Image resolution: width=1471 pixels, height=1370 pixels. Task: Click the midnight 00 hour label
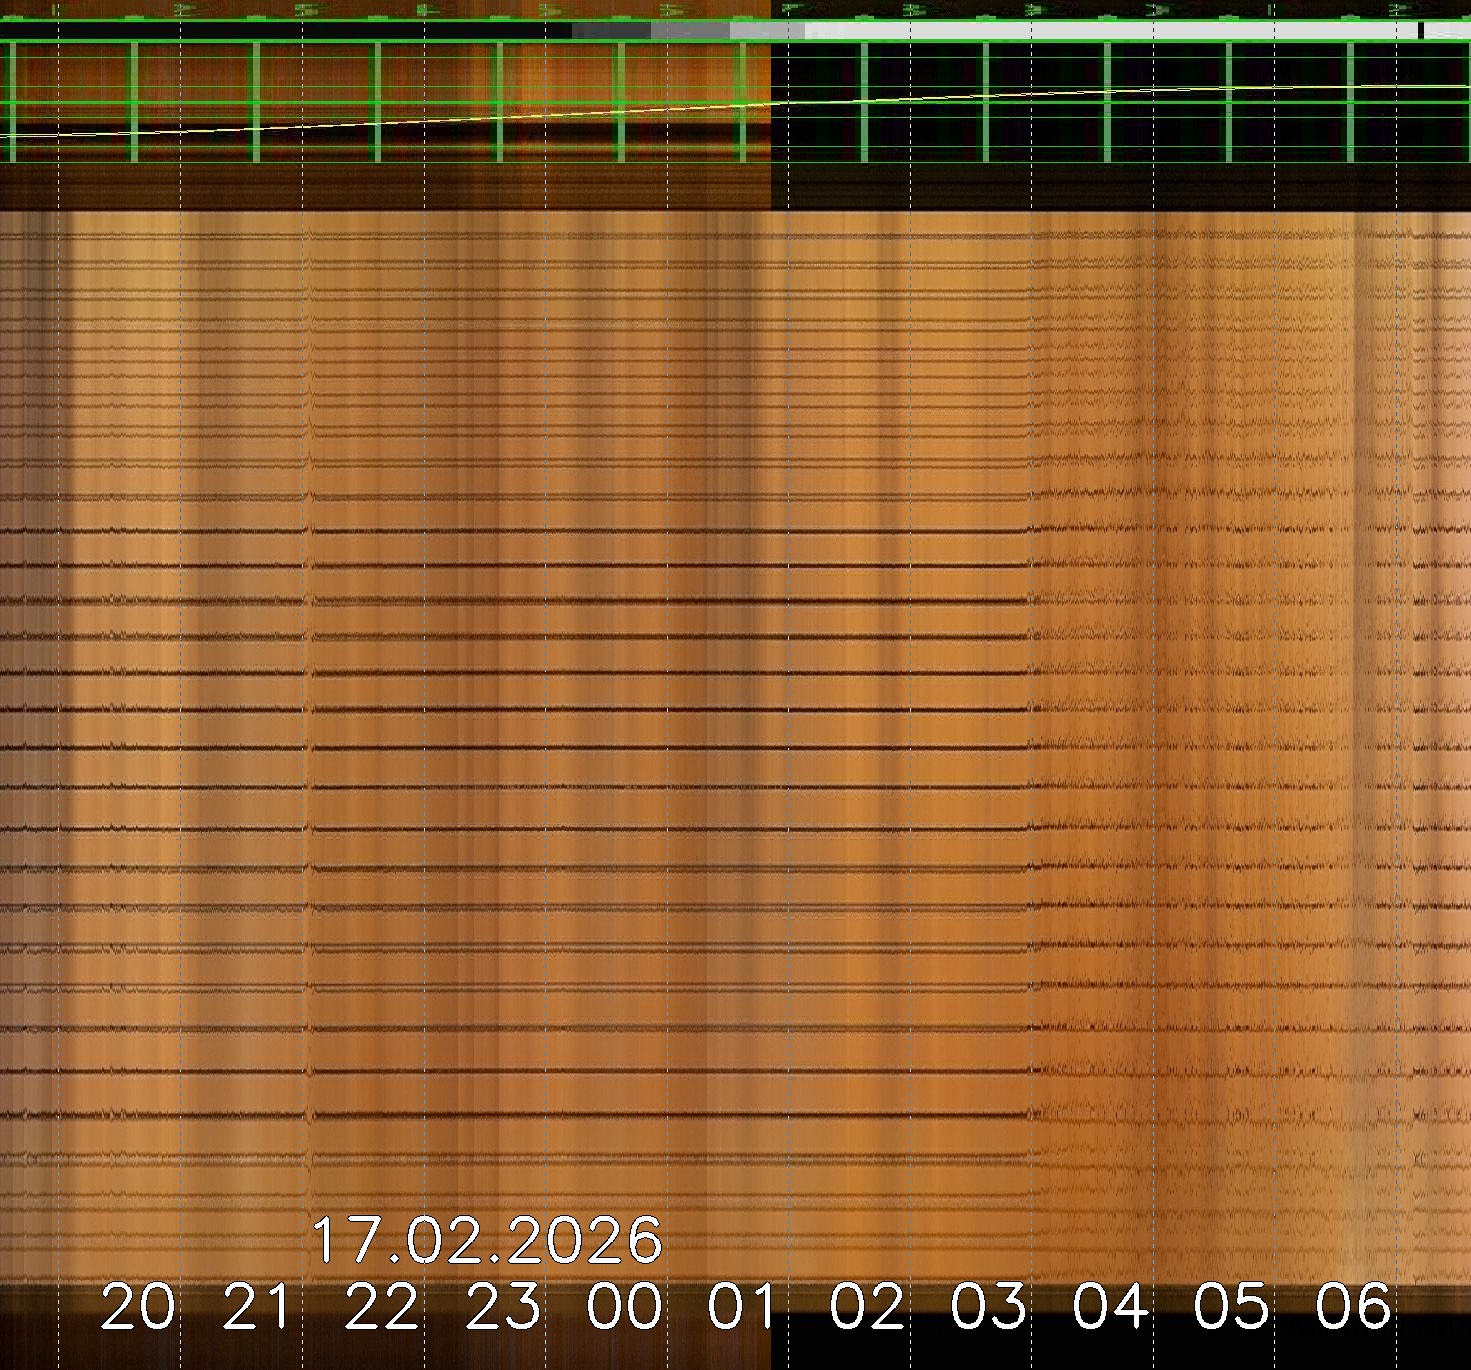pyautogui.click(x=625, y=1307)
